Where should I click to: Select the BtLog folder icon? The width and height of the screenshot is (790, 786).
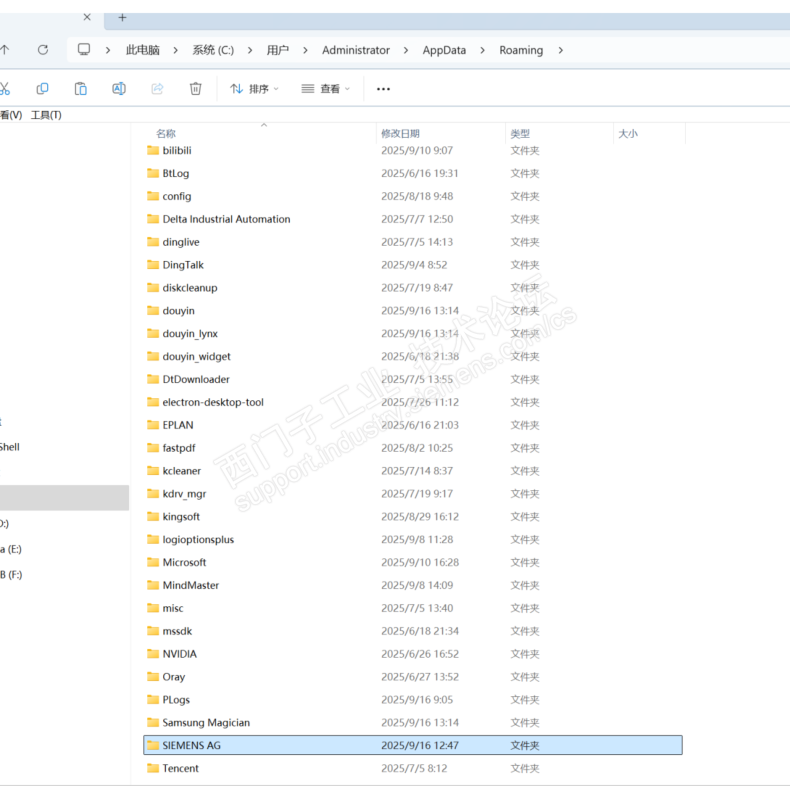pyautogui.click(x=153, y=173)
